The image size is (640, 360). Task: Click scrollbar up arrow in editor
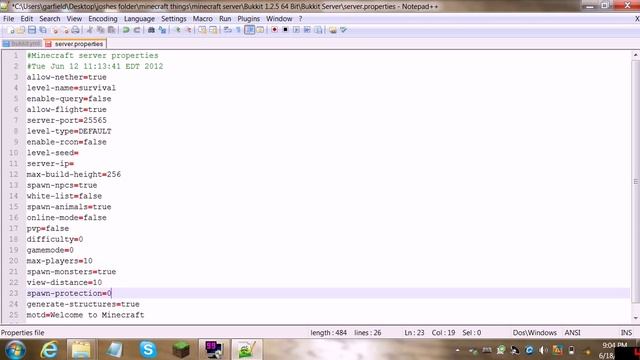(x=635, y=55)
